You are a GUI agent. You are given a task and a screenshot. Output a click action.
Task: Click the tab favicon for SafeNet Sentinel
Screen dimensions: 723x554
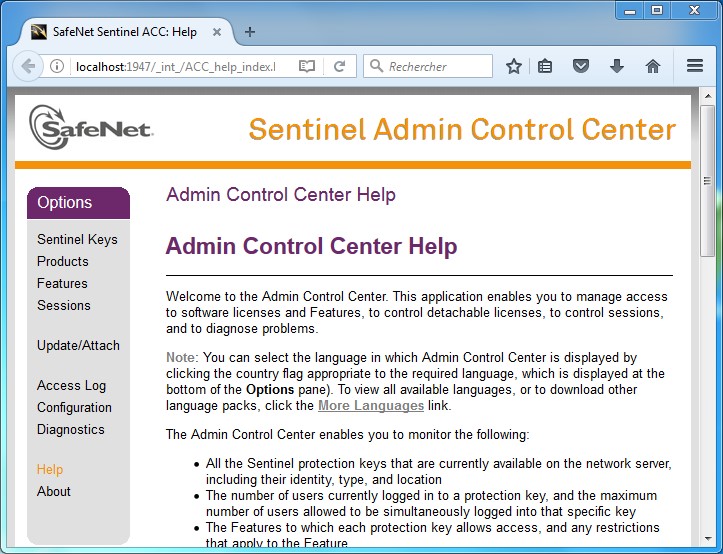39,32
